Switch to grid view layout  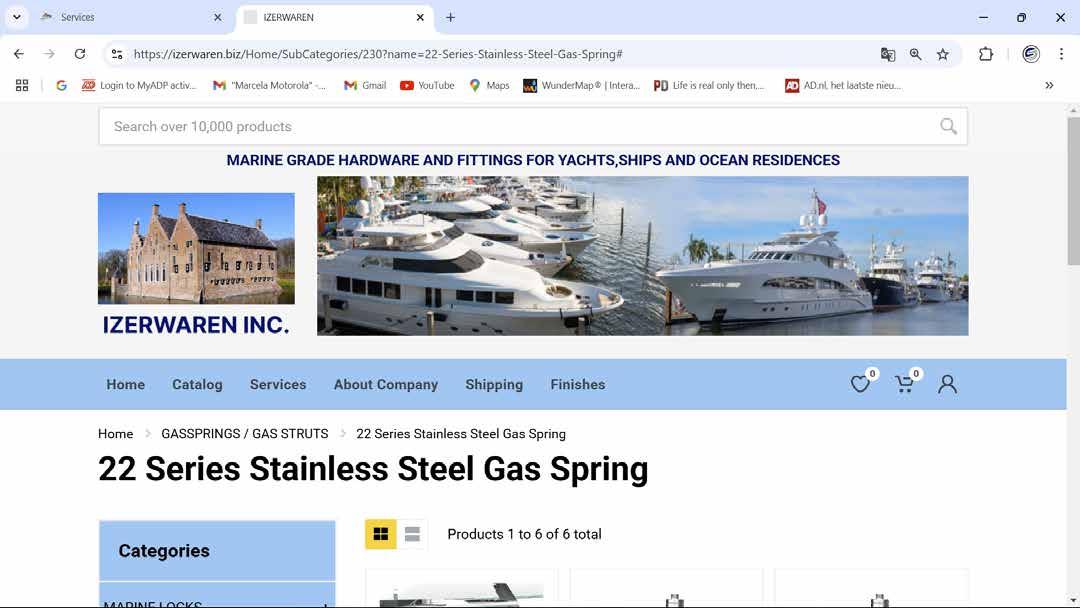(x=381, y=534)
